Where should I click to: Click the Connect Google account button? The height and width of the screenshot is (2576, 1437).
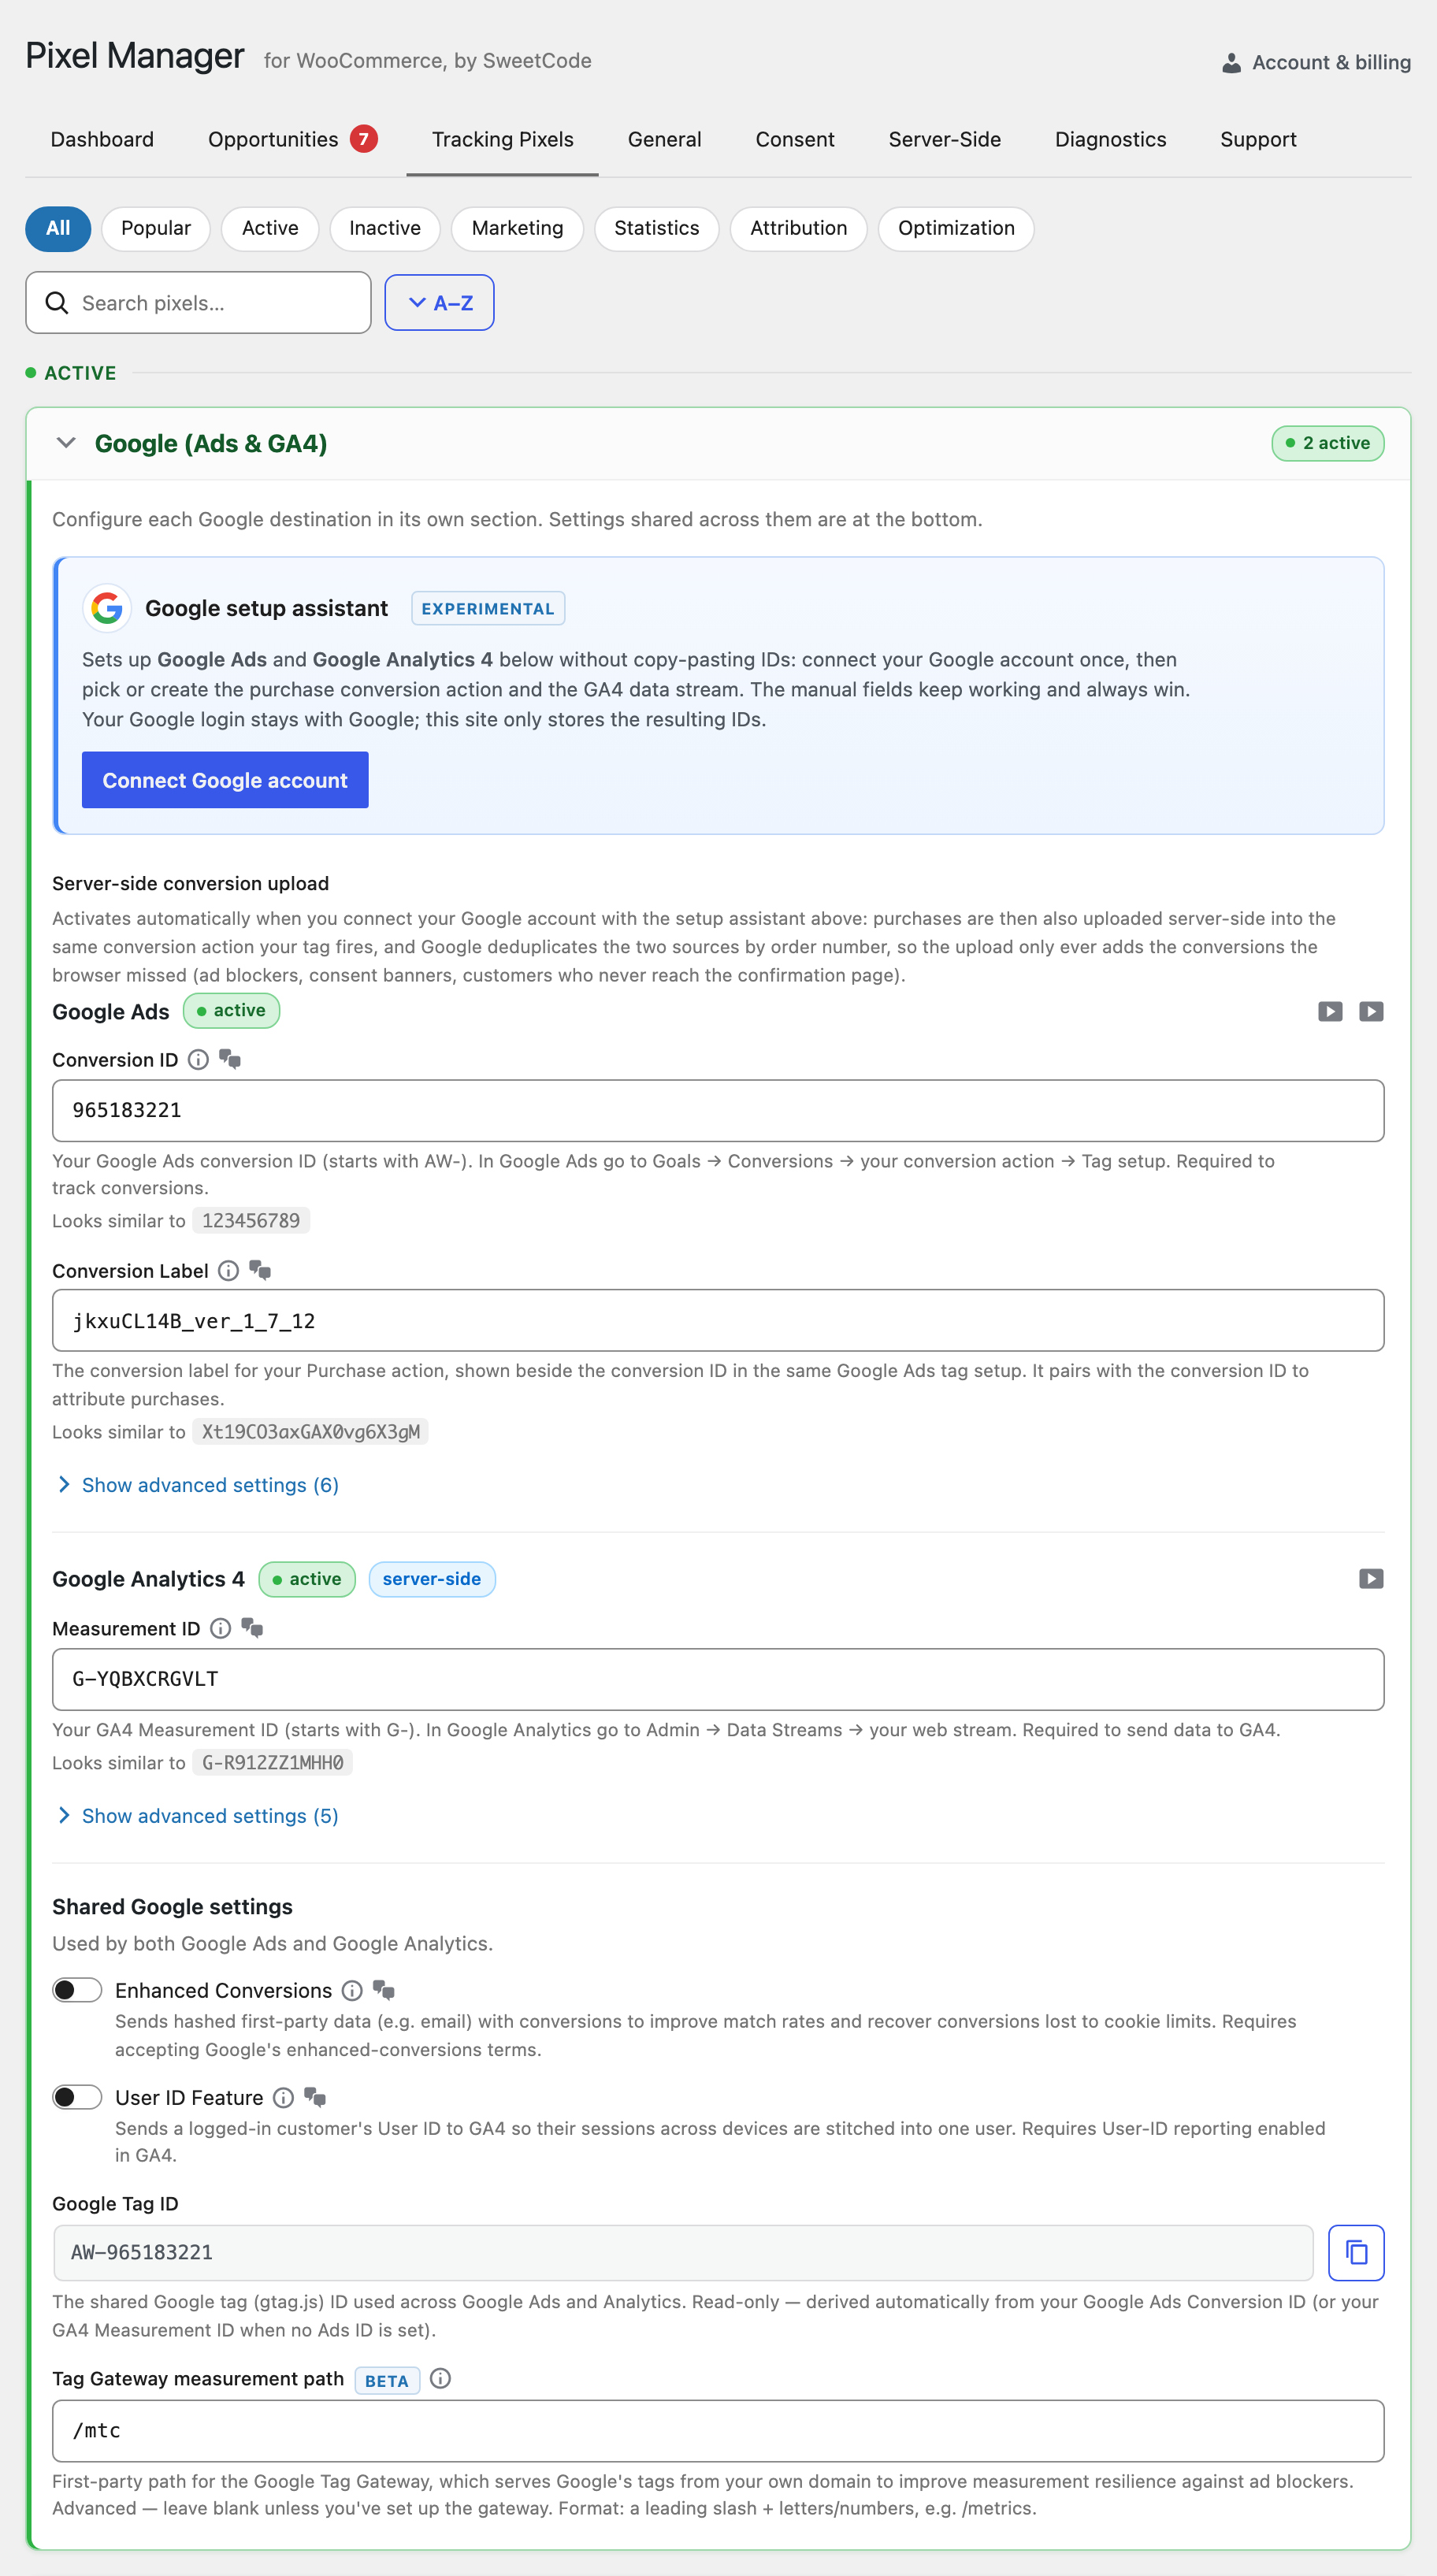[225, 780]
